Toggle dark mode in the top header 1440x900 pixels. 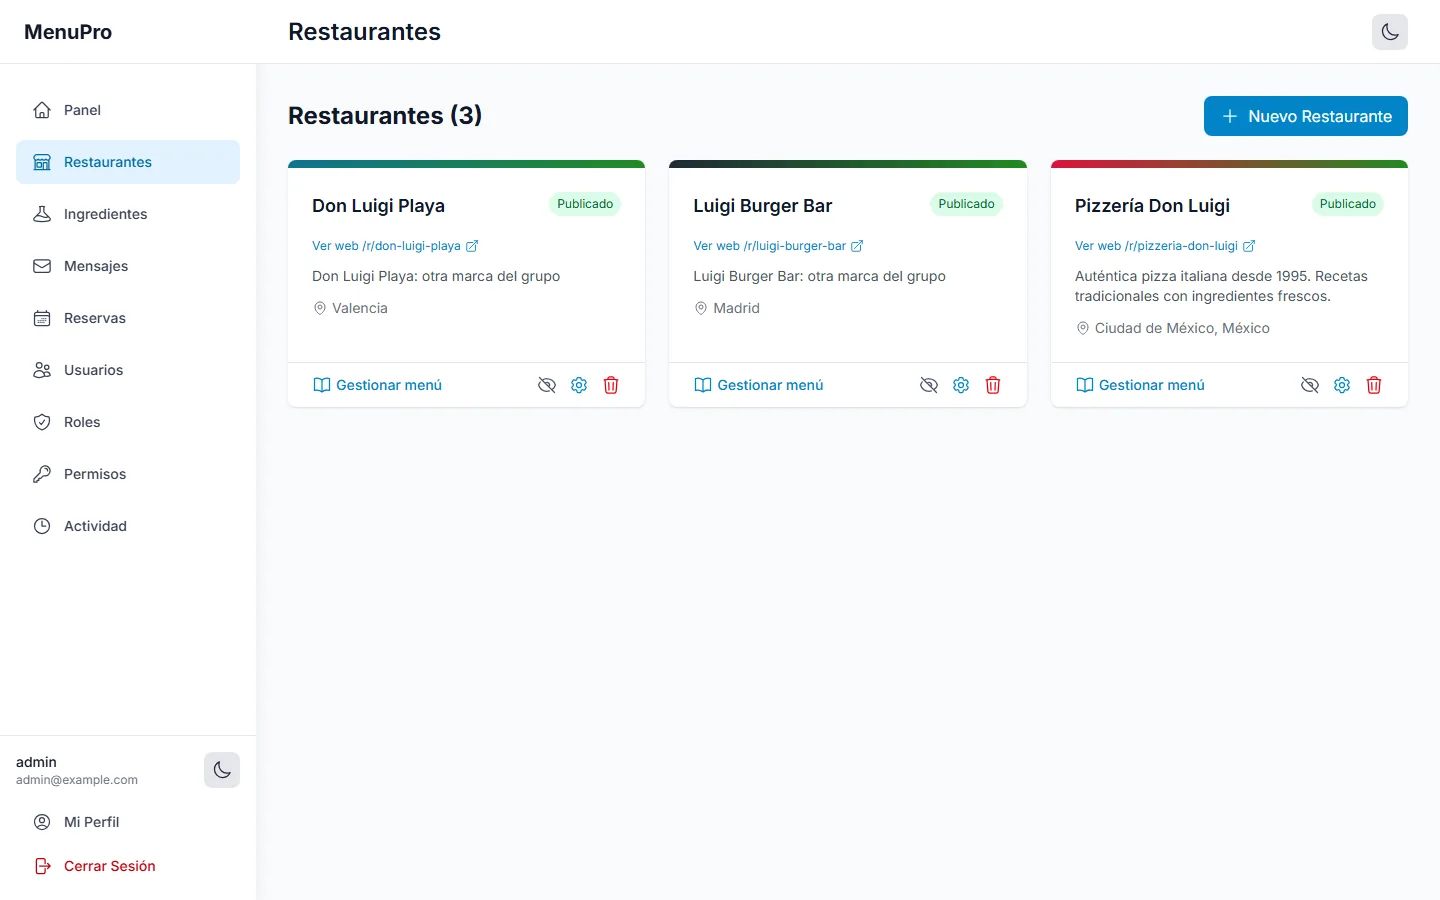click(x=1390, y=32)
